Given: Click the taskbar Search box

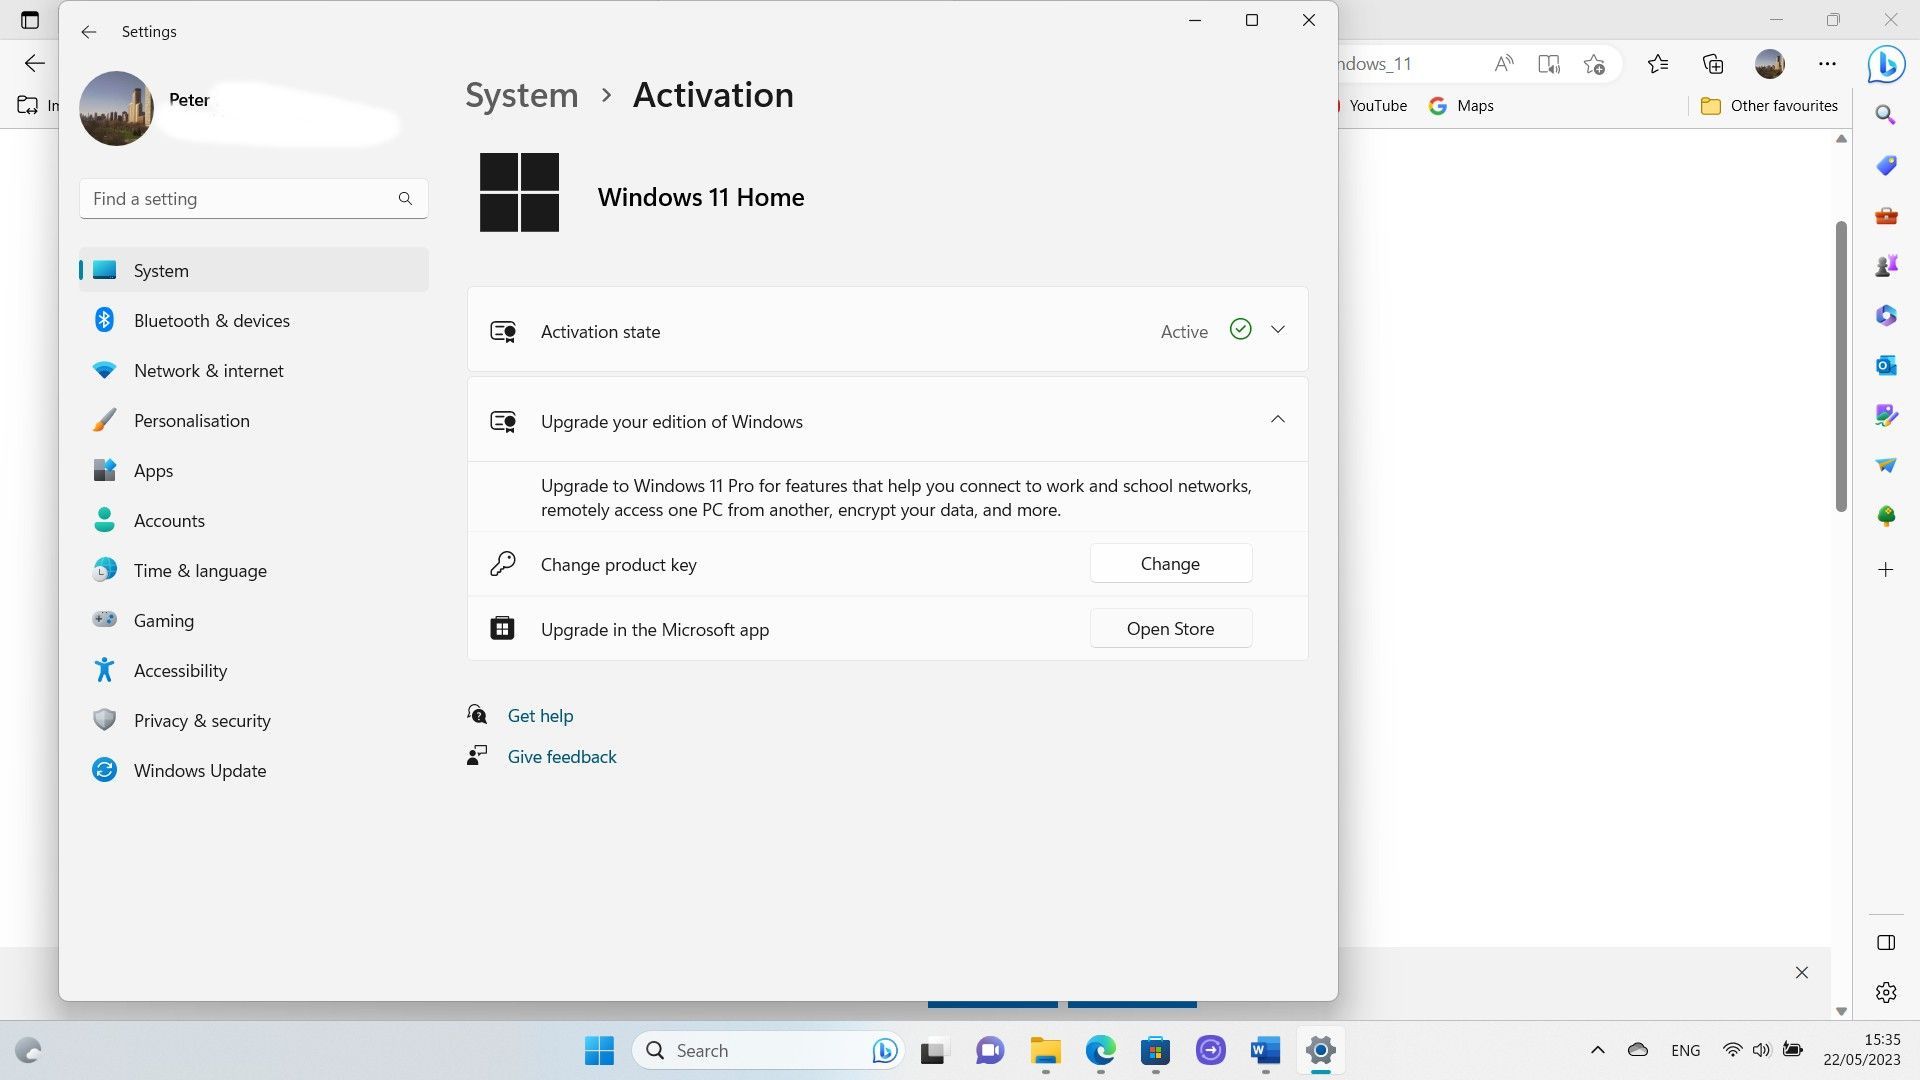Looking at the screenshot, I should (767, 1050).
